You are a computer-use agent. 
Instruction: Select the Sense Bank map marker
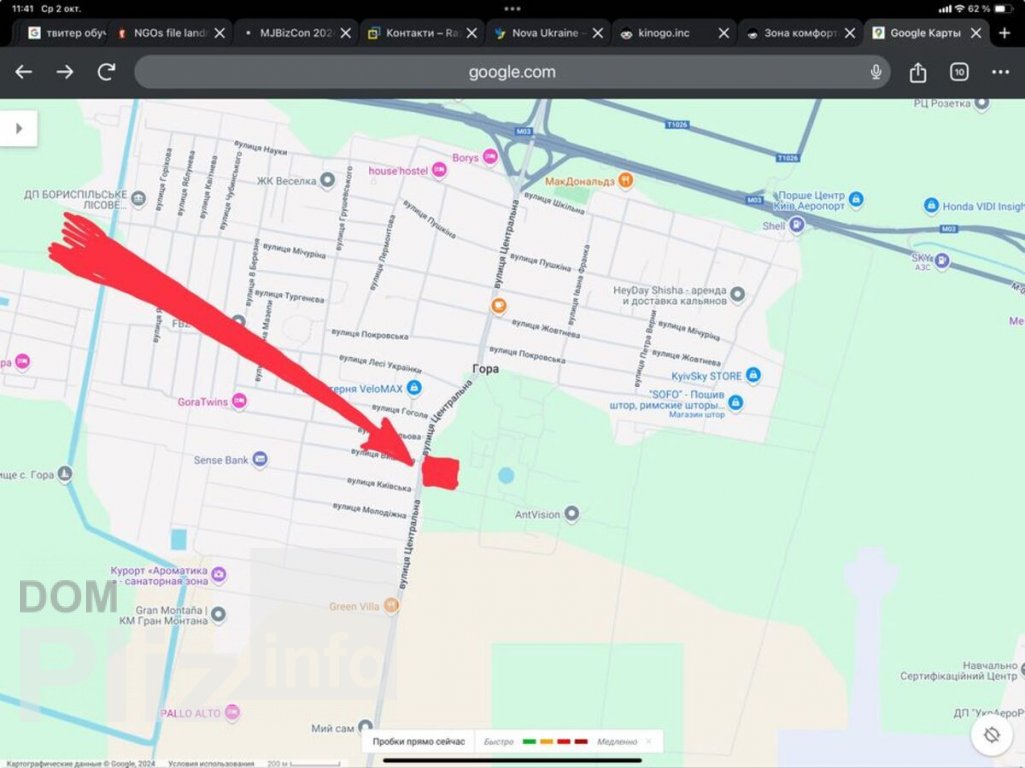[x=260, y=460]
